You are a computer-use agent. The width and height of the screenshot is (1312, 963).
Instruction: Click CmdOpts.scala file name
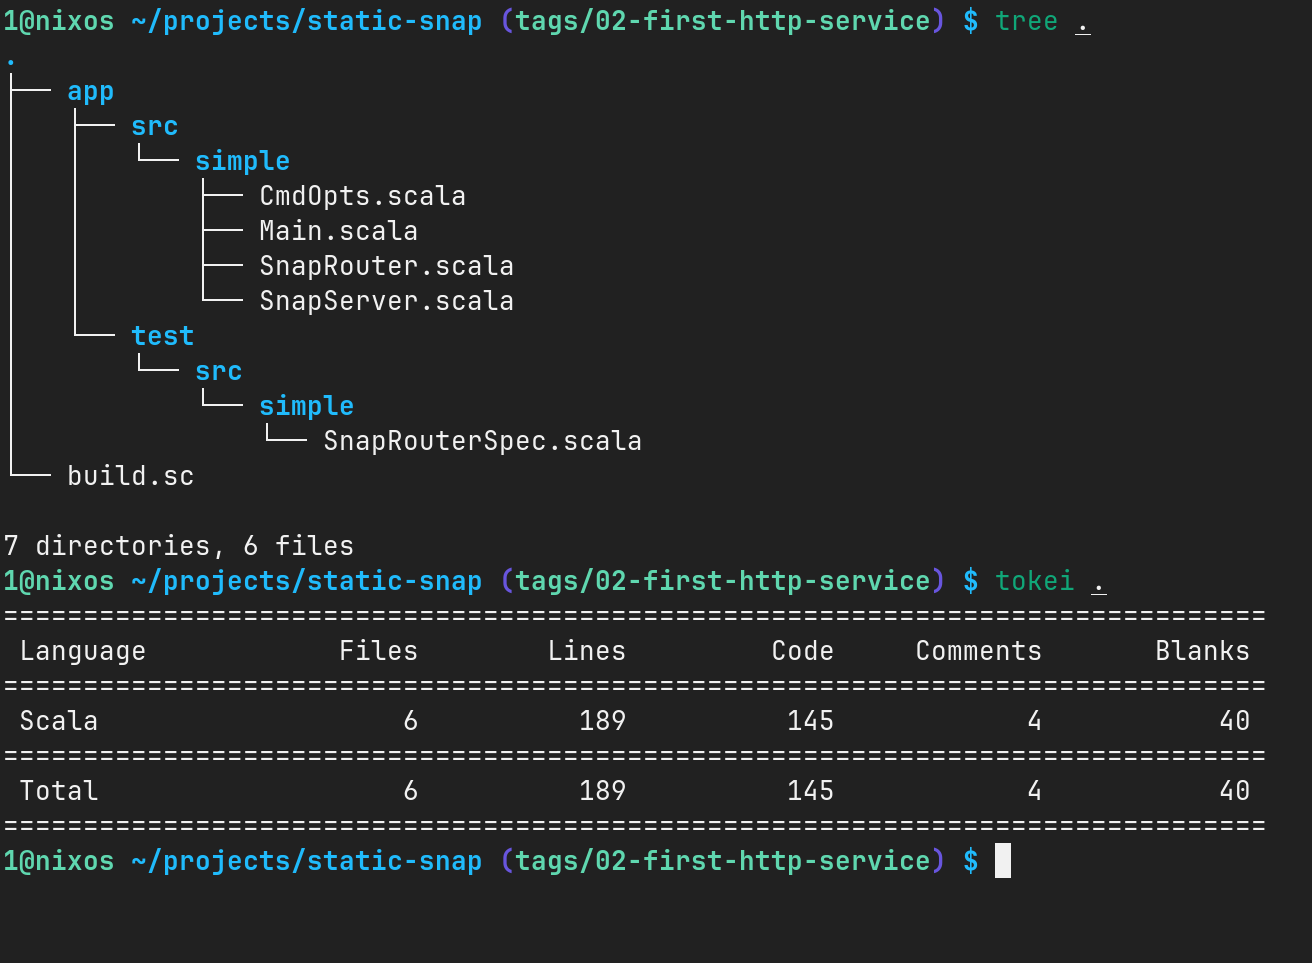point(362,196)
